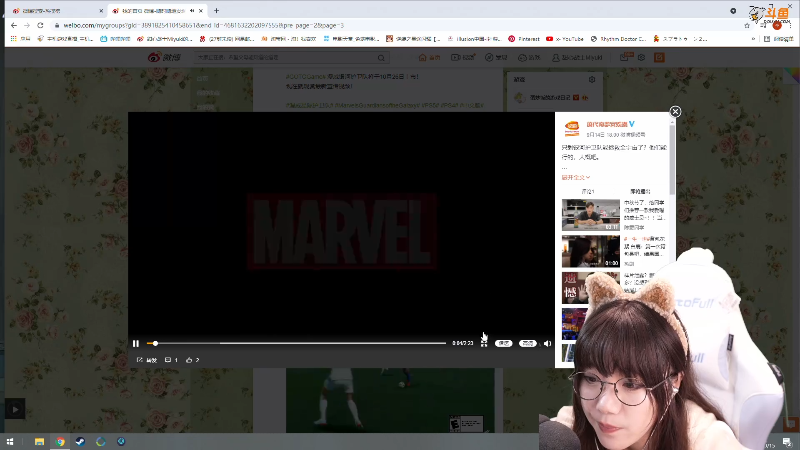
Task: Open the video speed pill button
Action: (x=504, y=343)
